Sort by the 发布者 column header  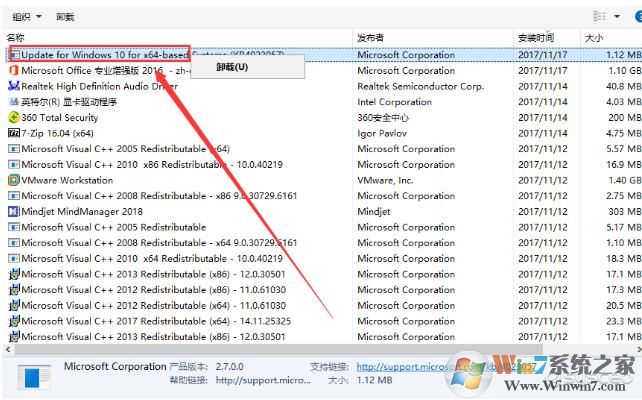click(x=371, y=38)
